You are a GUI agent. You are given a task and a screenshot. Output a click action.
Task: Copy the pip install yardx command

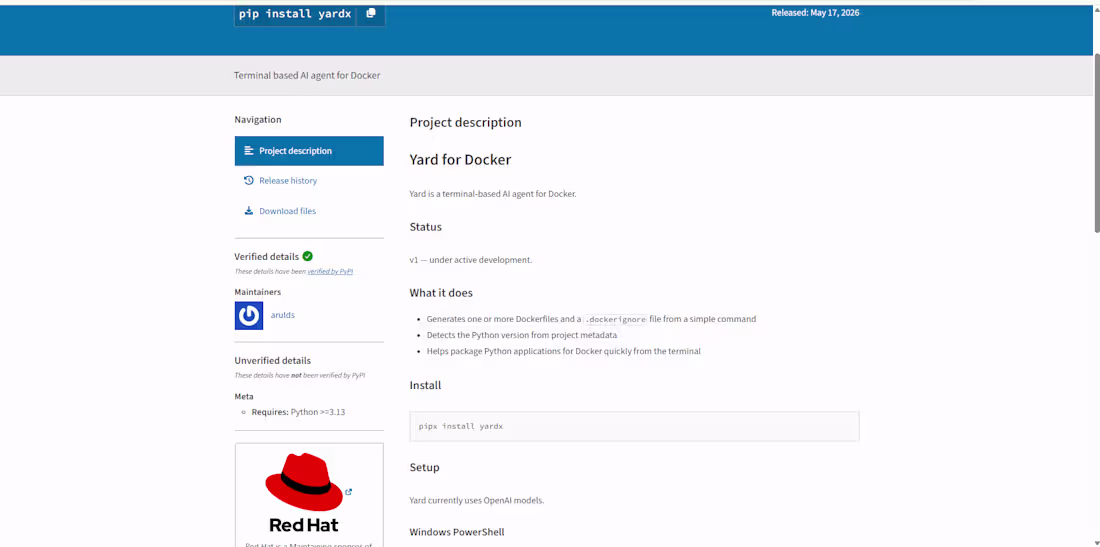coord(371,14)
